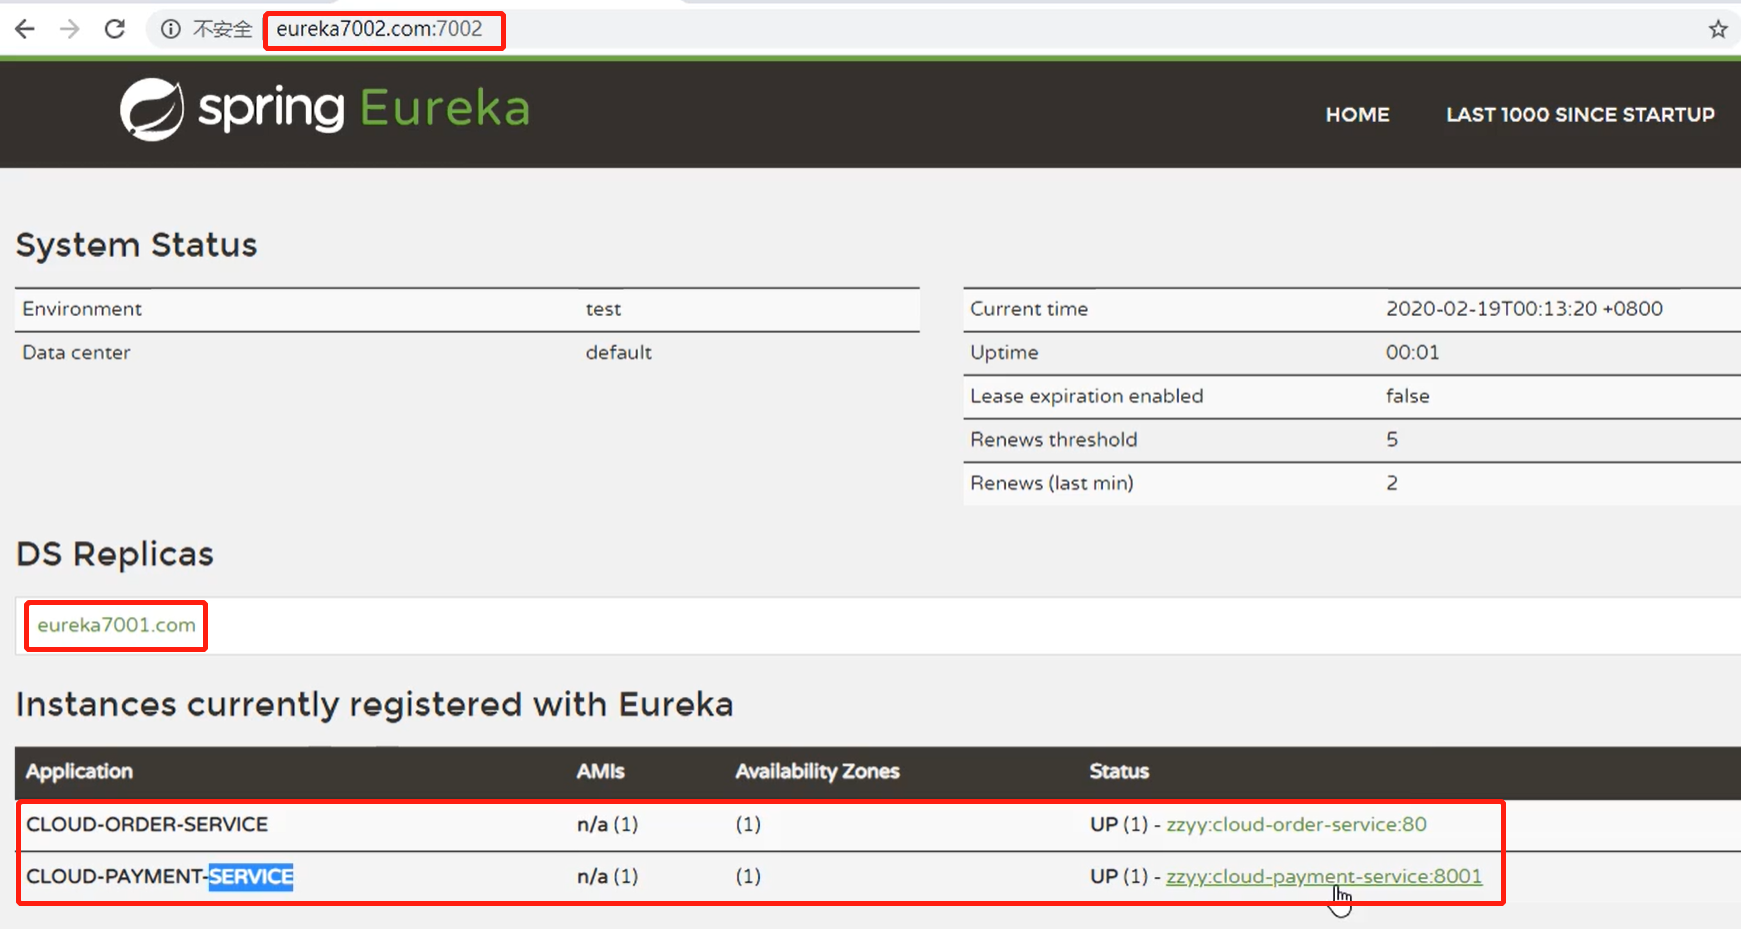This screenshot has height=929, width=1741.
Task: Reload the page with refresh icon
Action: pos(115,29)
